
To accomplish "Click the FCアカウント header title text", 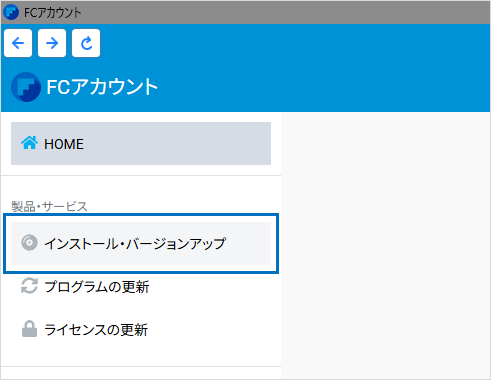I will coord(102,87).
